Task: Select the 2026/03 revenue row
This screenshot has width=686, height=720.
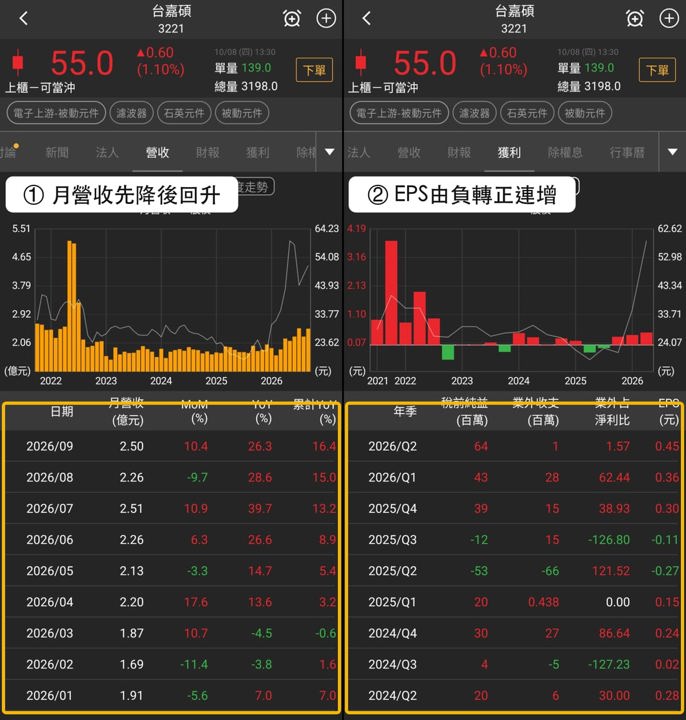Action: pos(173,633)
